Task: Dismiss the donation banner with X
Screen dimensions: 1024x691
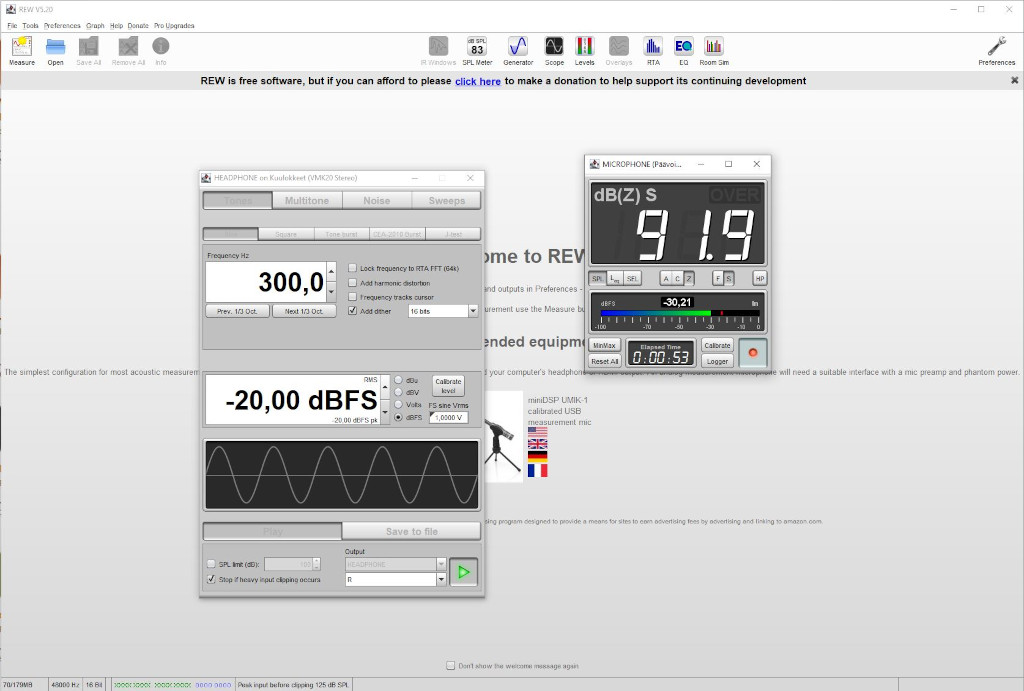Action: (x=1014, y=80)
